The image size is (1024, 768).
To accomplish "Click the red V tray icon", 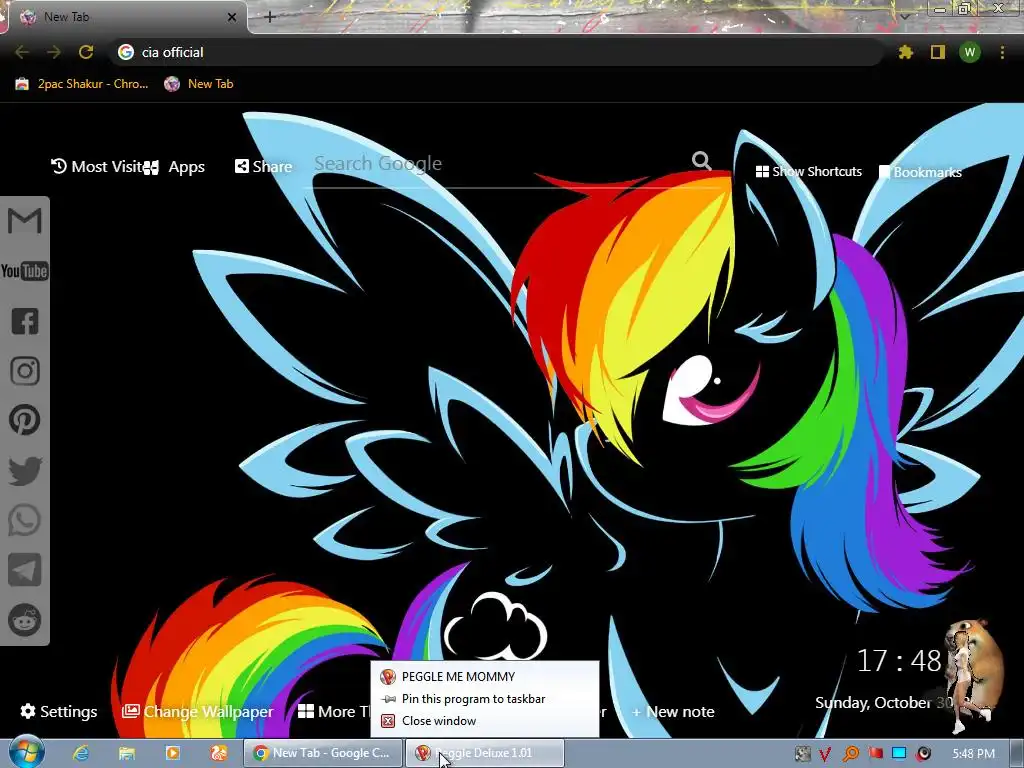I will click(825, 754).
